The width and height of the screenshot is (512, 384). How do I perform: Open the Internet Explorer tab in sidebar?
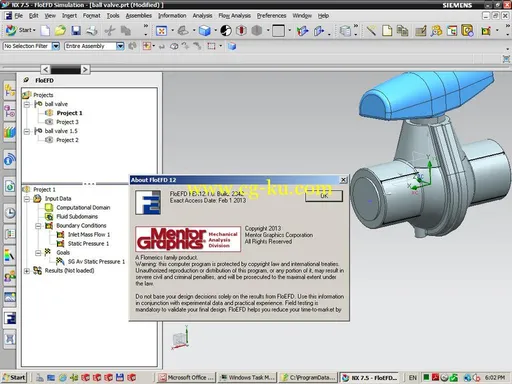pyautogui.click(x=10, y=187)
